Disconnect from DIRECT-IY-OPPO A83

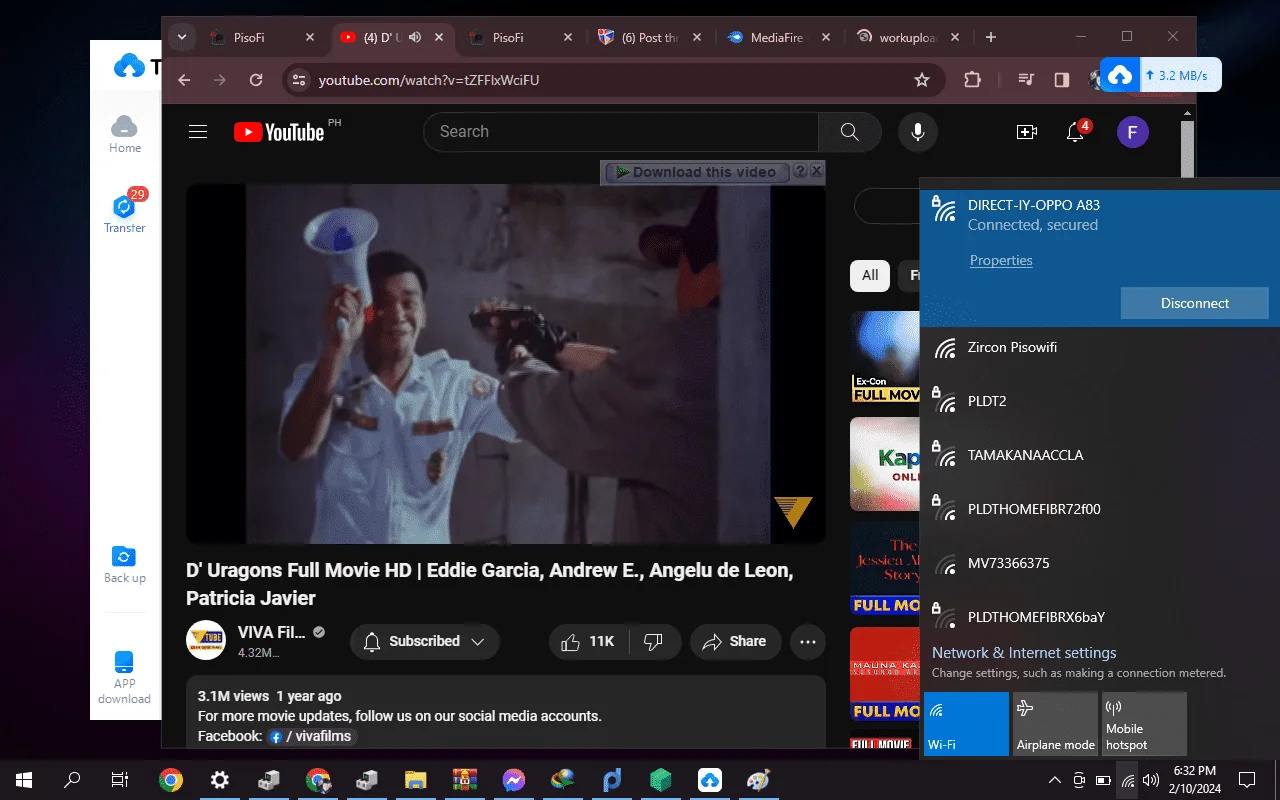coord(1195,303)
